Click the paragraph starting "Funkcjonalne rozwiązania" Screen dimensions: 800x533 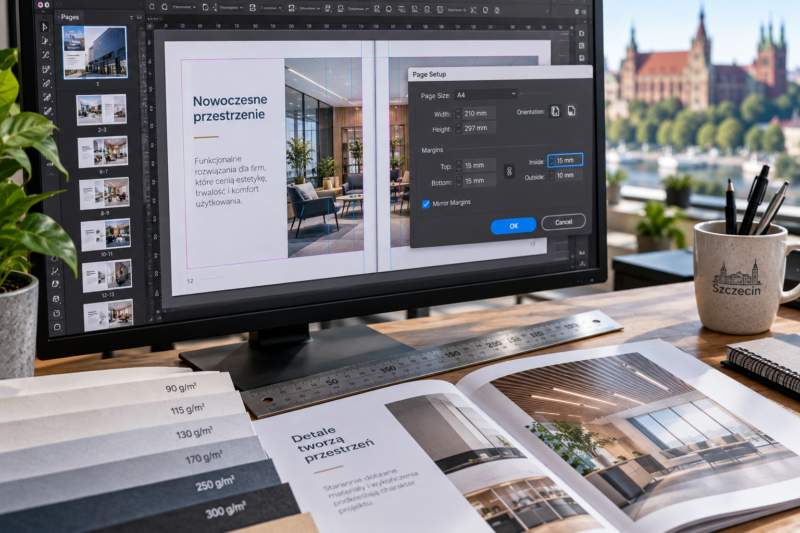(x=231, y=181)
